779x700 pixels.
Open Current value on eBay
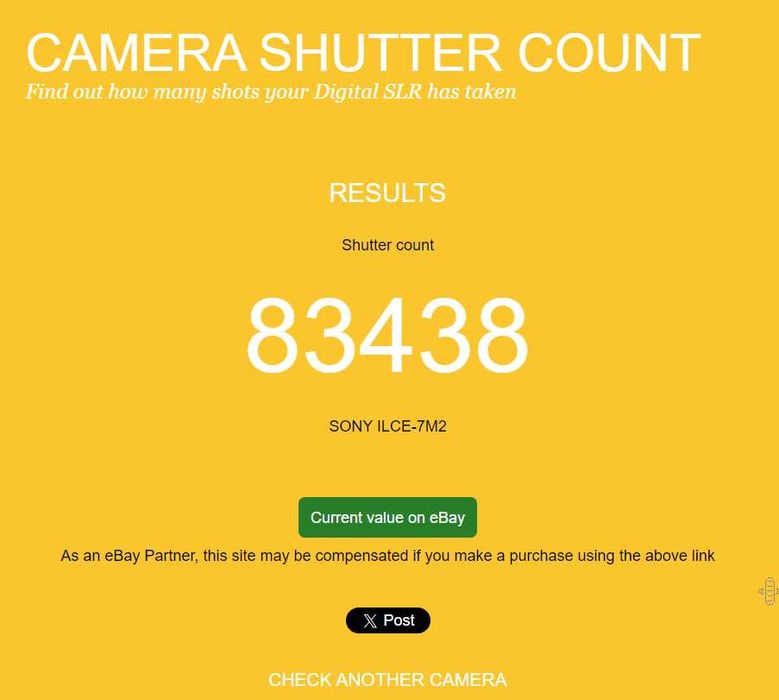tap(388, 517)
